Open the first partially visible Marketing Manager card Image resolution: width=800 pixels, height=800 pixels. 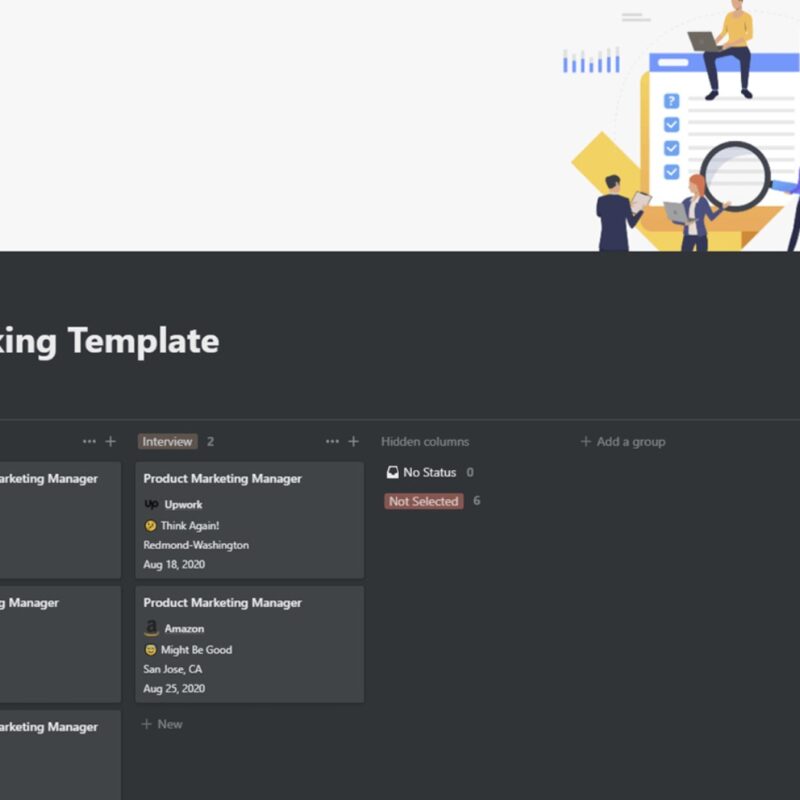click(60, 520)
